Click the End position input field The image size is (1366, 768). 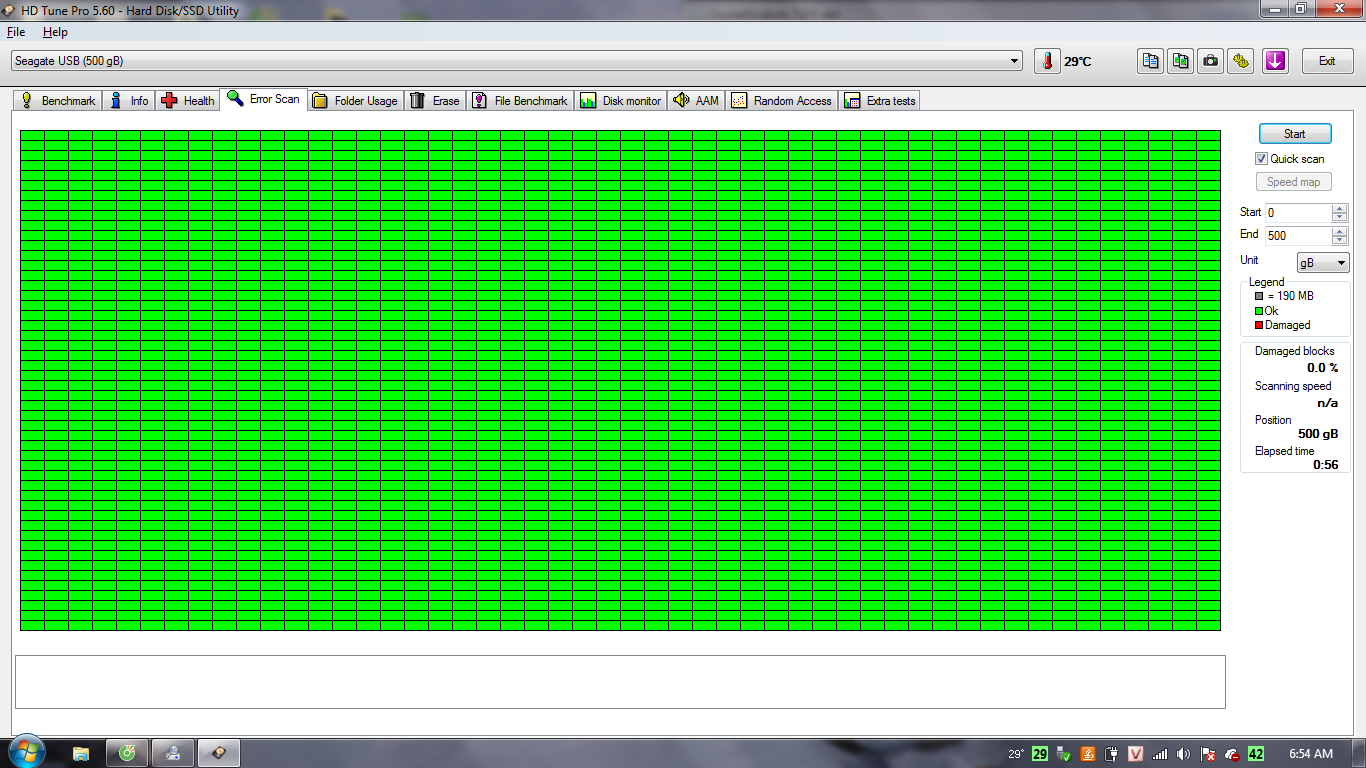(x=1298, y=236)
